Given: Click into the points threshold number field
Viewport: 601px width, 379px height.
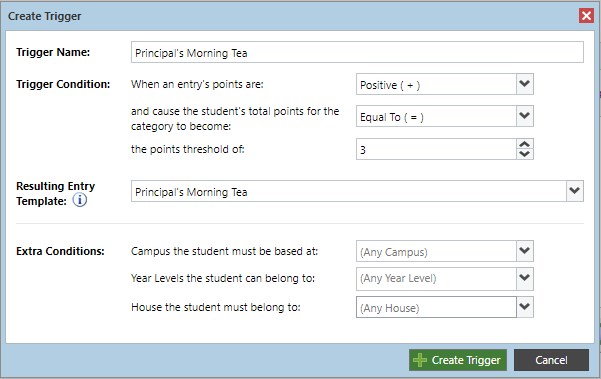Looking at the screenshot, I should click(x=436, y=149).
